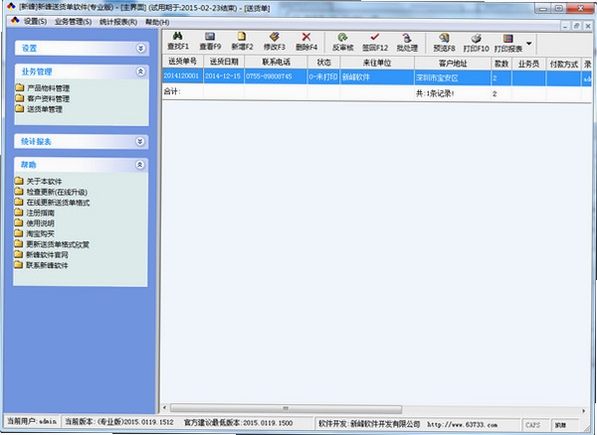
Task: Click the 反审核 un-approve icon
Action: pyautogui.click(x=343, y=37)
